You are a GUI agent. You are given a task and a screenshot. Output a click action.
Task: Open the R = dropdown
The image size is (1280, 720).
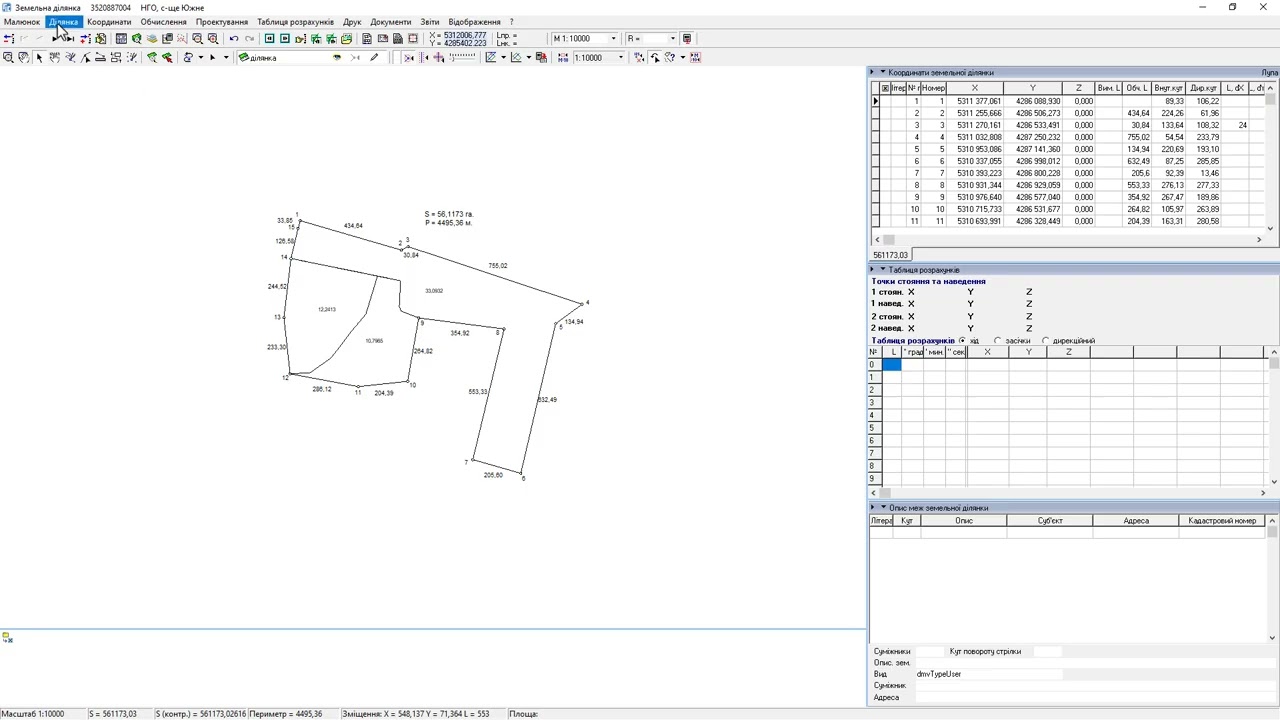point(673,39)
